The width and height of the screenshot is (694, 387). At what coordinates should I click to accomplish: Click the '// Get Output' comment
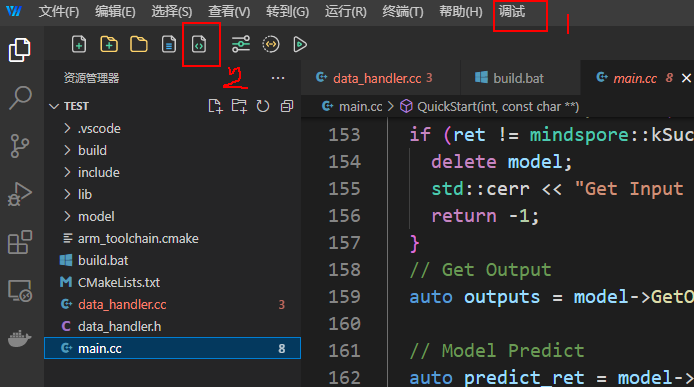[x=480, y=270]
